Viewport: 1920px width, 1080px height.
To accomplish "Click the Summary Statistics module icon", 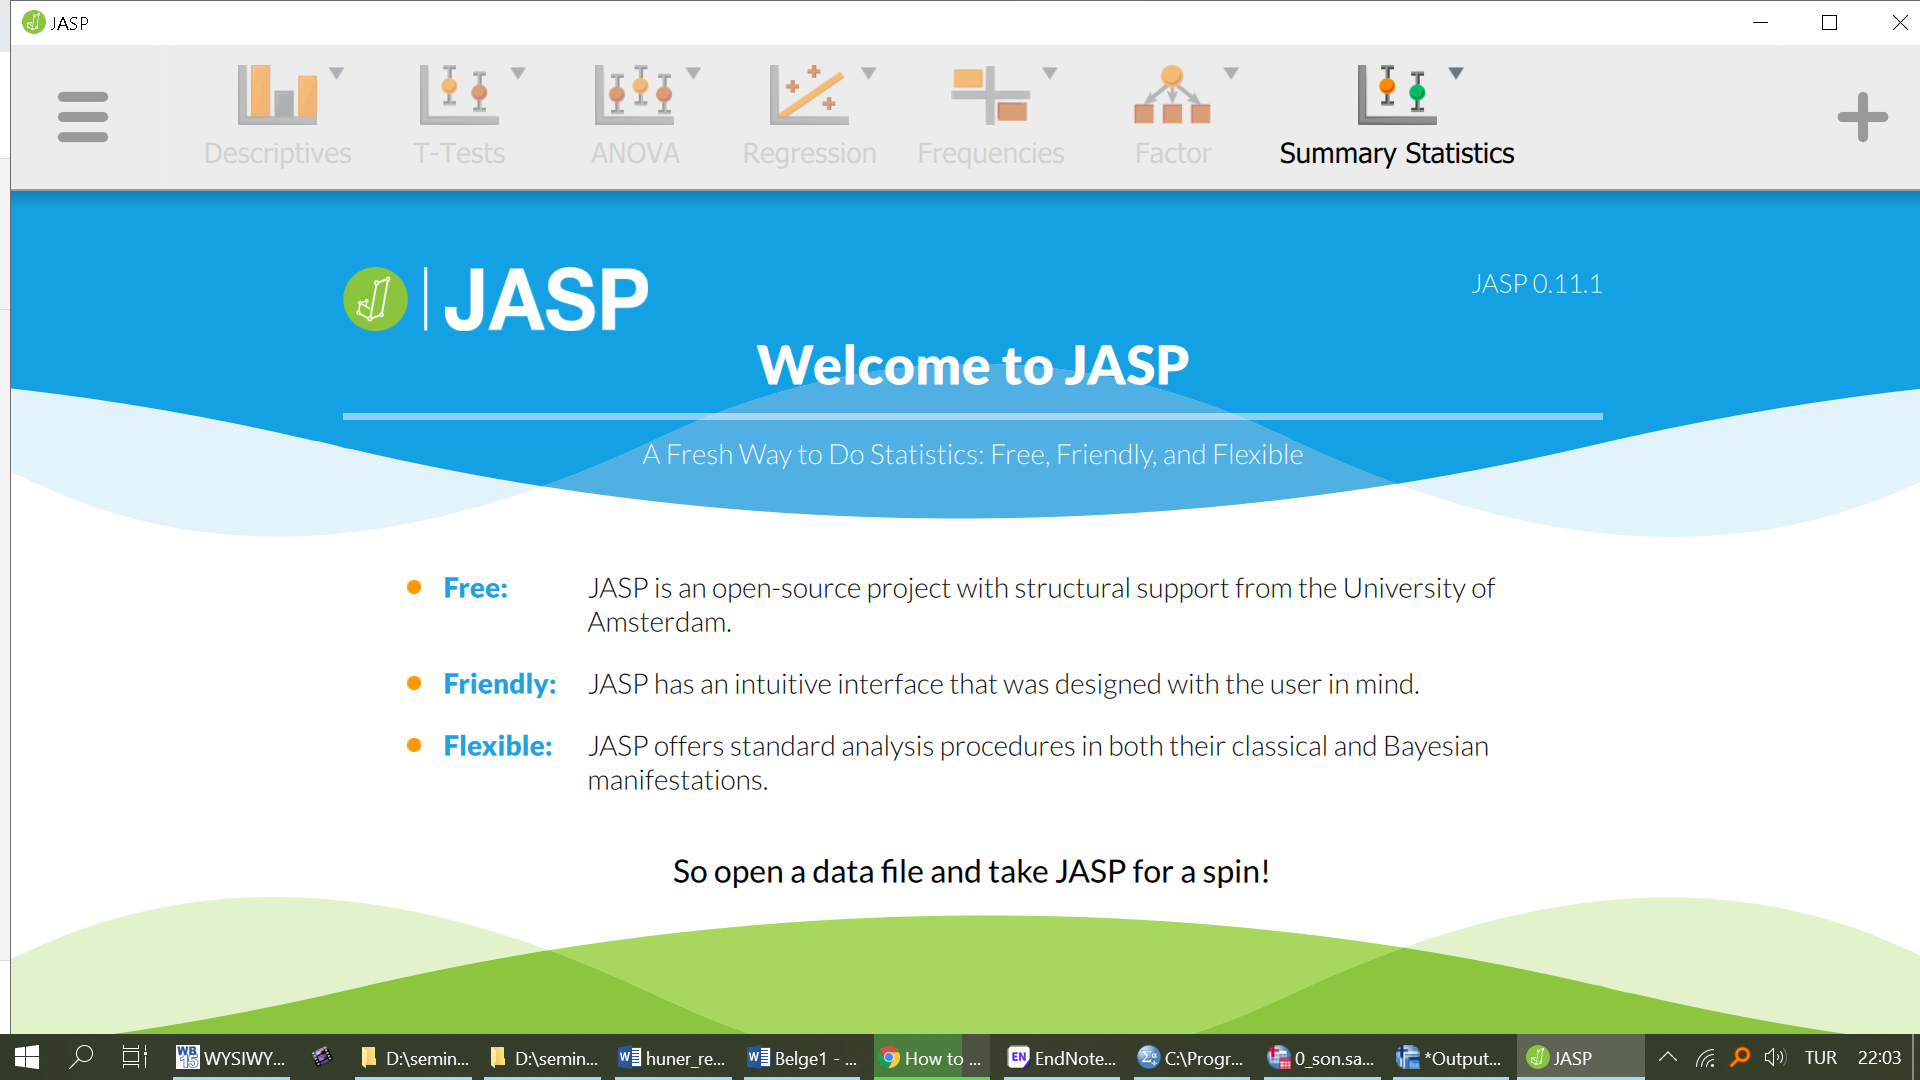I will tap(1396, 95).
